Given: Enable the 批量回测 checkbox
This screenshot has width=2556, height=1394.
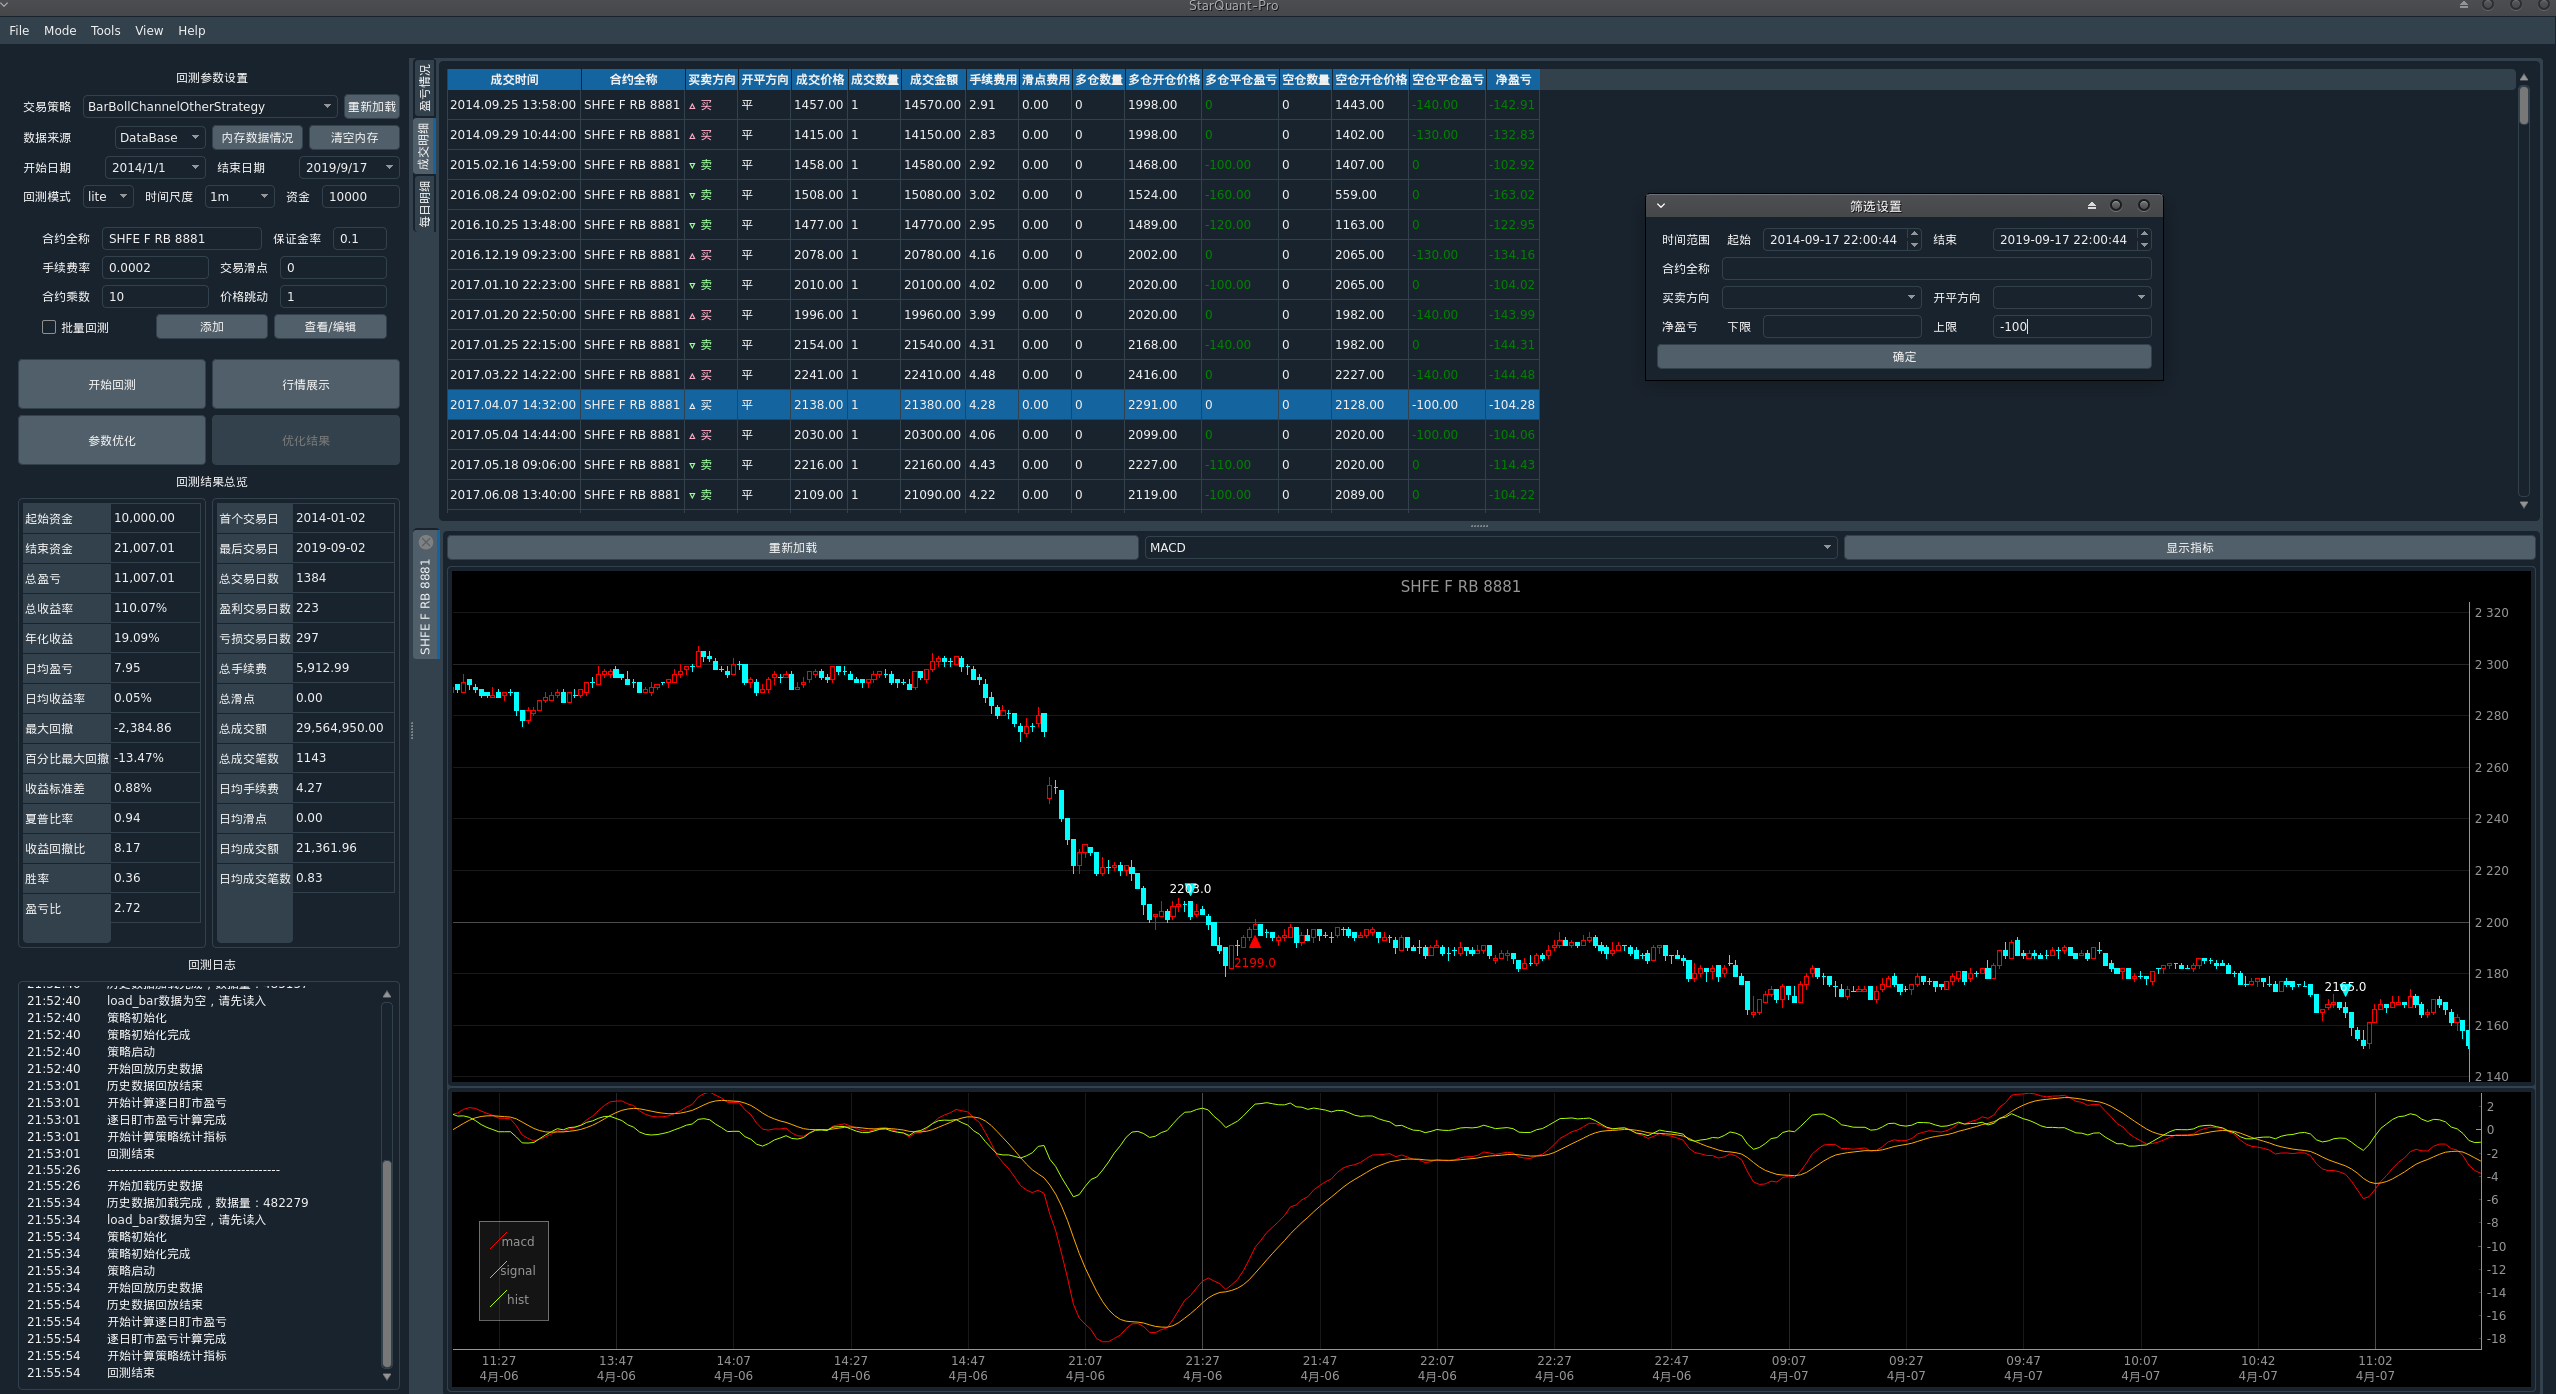Looking at the screenshot, I should point(49,327).
